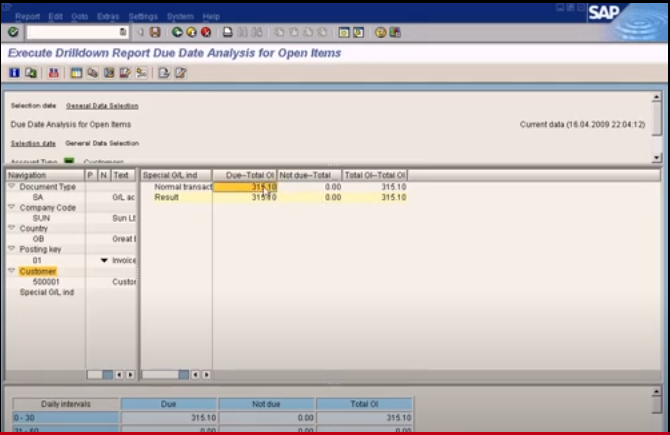Open the System menu
Image resolution: width=670 pixels, height=435 pixels.
(x=180, y=17)
